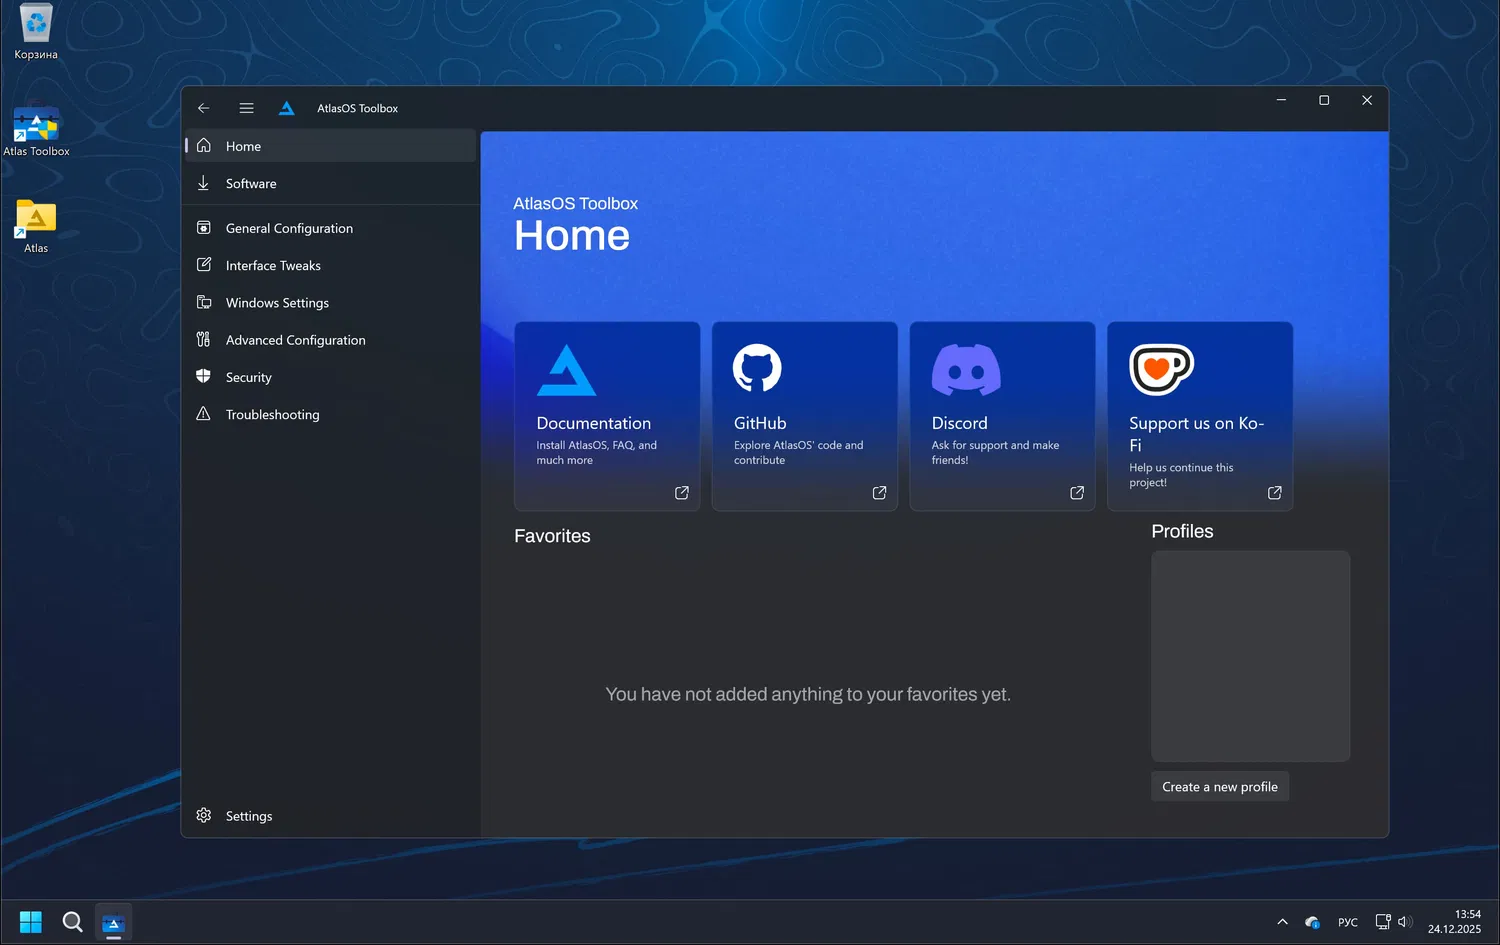Image resolution: width=1500 pixels, height=945 pixels.
Task: Click the Home house icon in sidebar
Action: [204, 146]
